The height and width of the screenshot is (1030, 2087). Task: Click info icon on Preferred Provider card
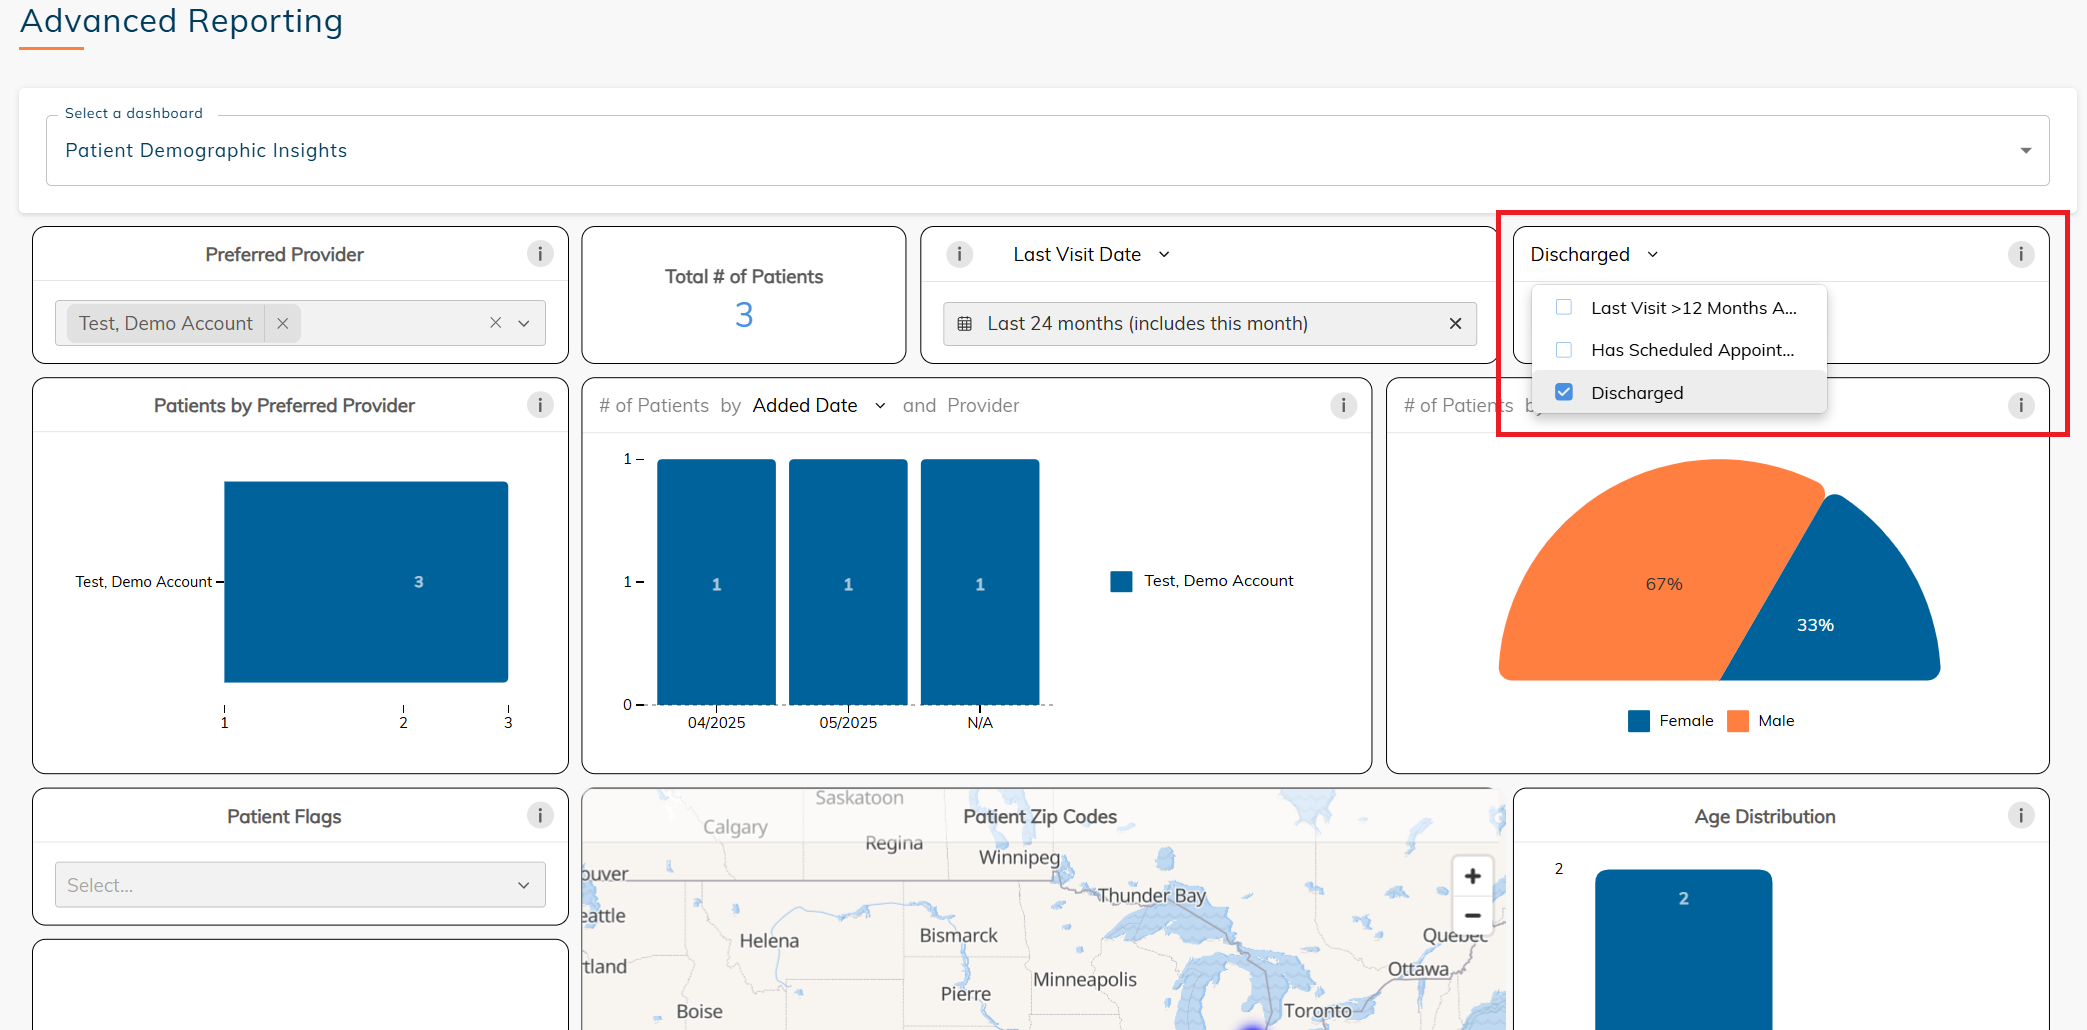(540, 254)
